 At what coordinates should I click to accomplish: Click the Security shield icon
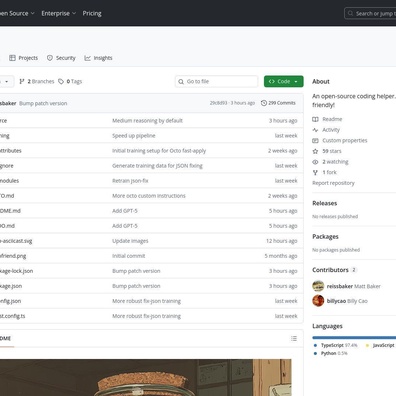point(50,58)
